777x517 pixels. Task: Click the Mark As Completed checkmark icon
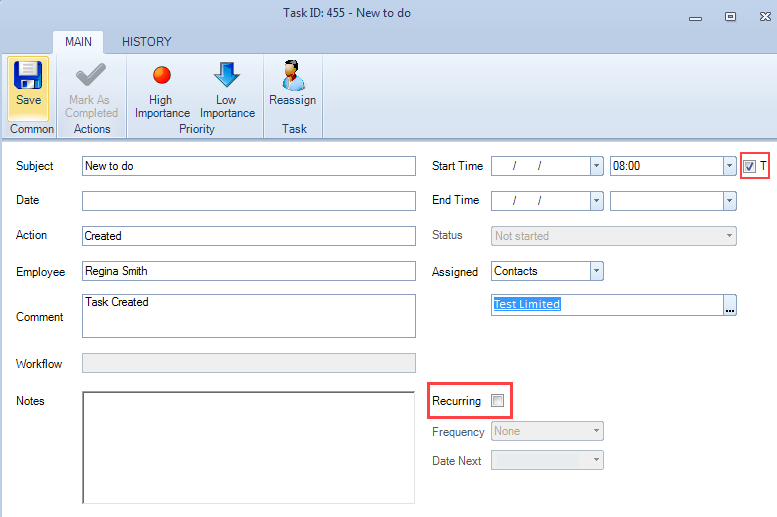click(91, 75)
